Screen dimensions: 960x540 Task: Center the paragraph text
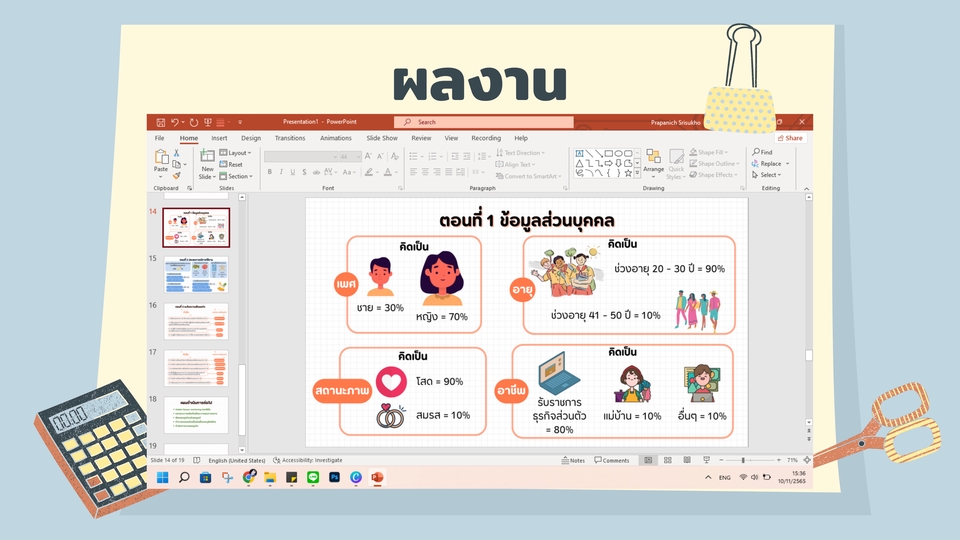coord(425,172)
